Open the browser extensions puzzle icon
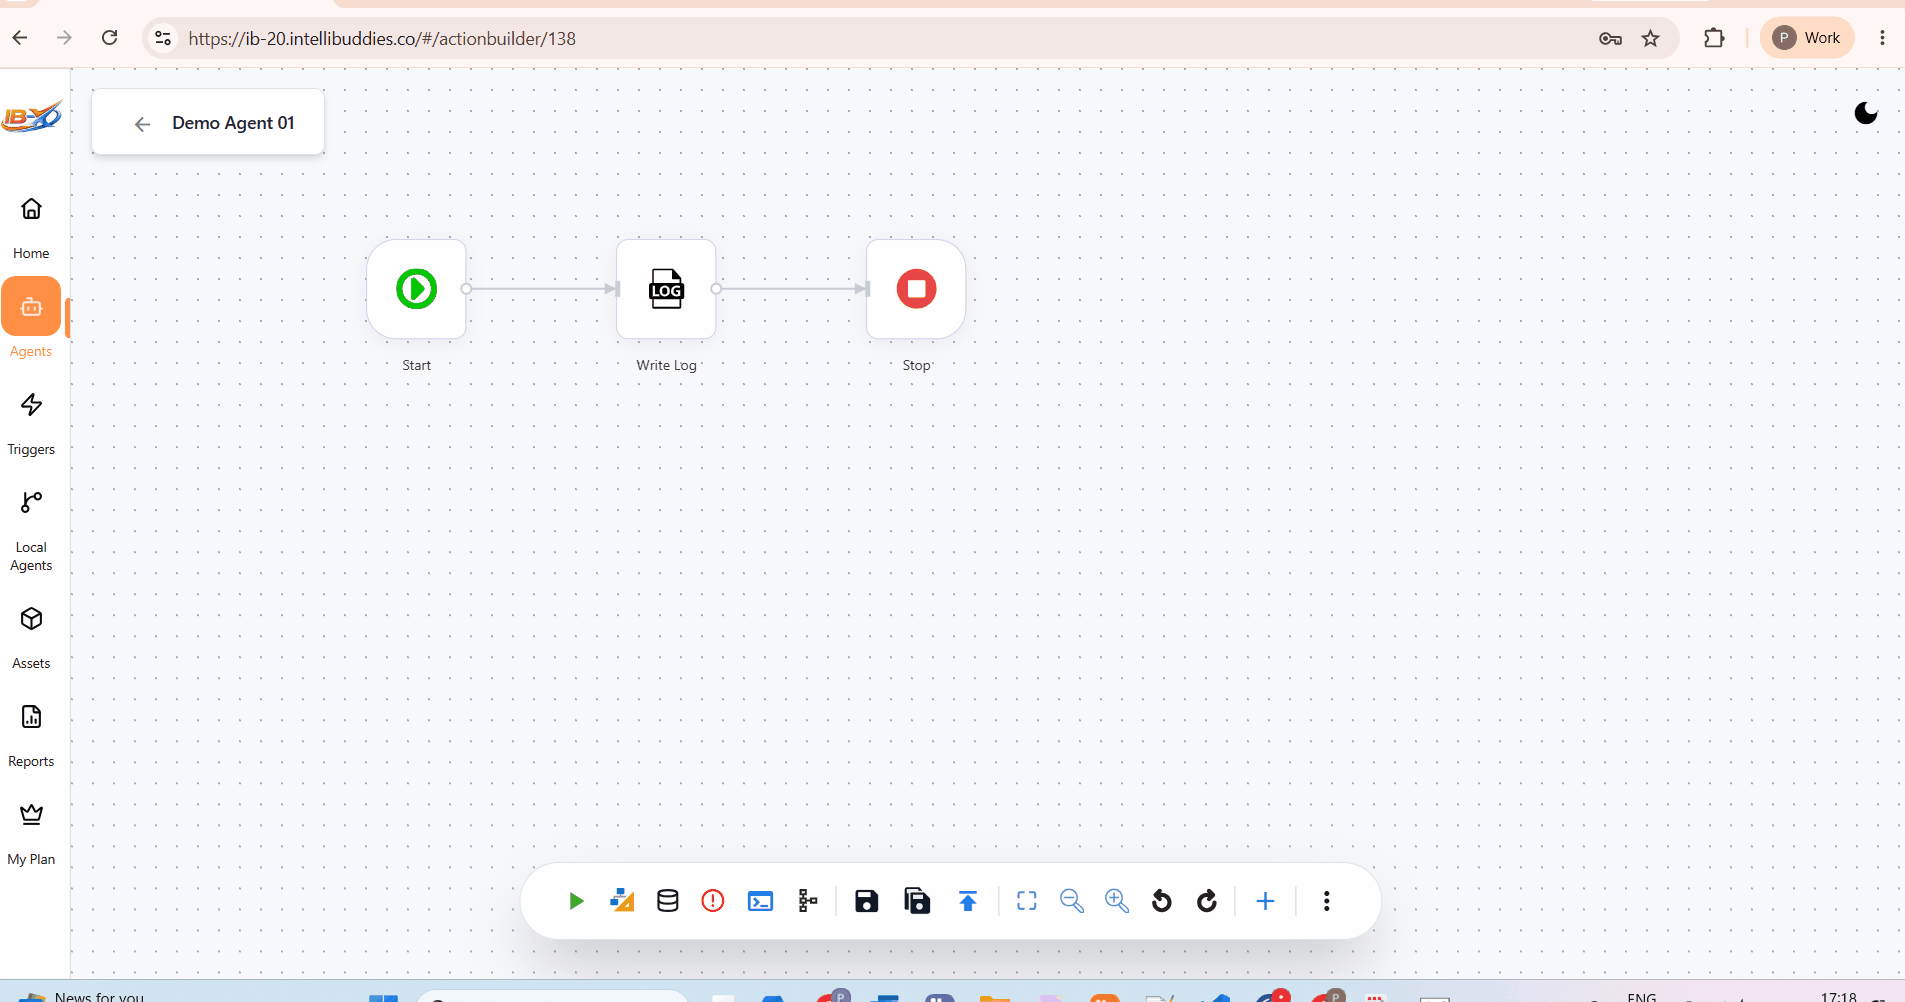 1714,38
